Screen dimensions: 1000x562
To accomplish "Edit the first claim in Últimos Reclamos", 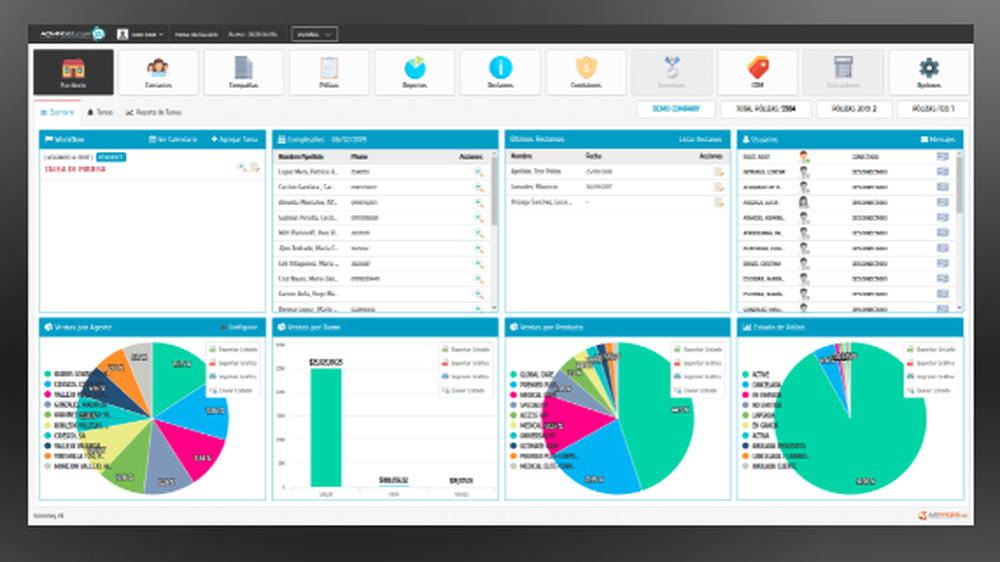I will point(719,172).
